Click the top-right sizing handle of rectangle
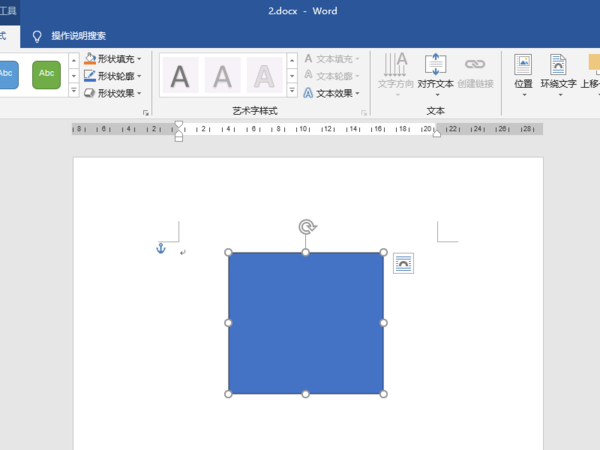The height and width of the screenshot is (450, 600). (383, 252)
